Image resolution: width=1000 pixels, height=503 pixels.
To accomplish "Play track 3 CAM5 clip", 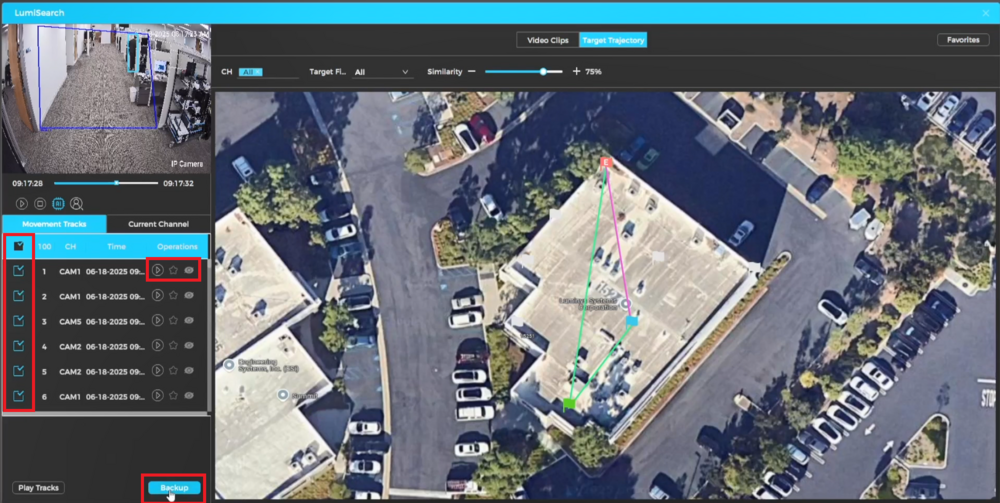I will tap(158, 321).
